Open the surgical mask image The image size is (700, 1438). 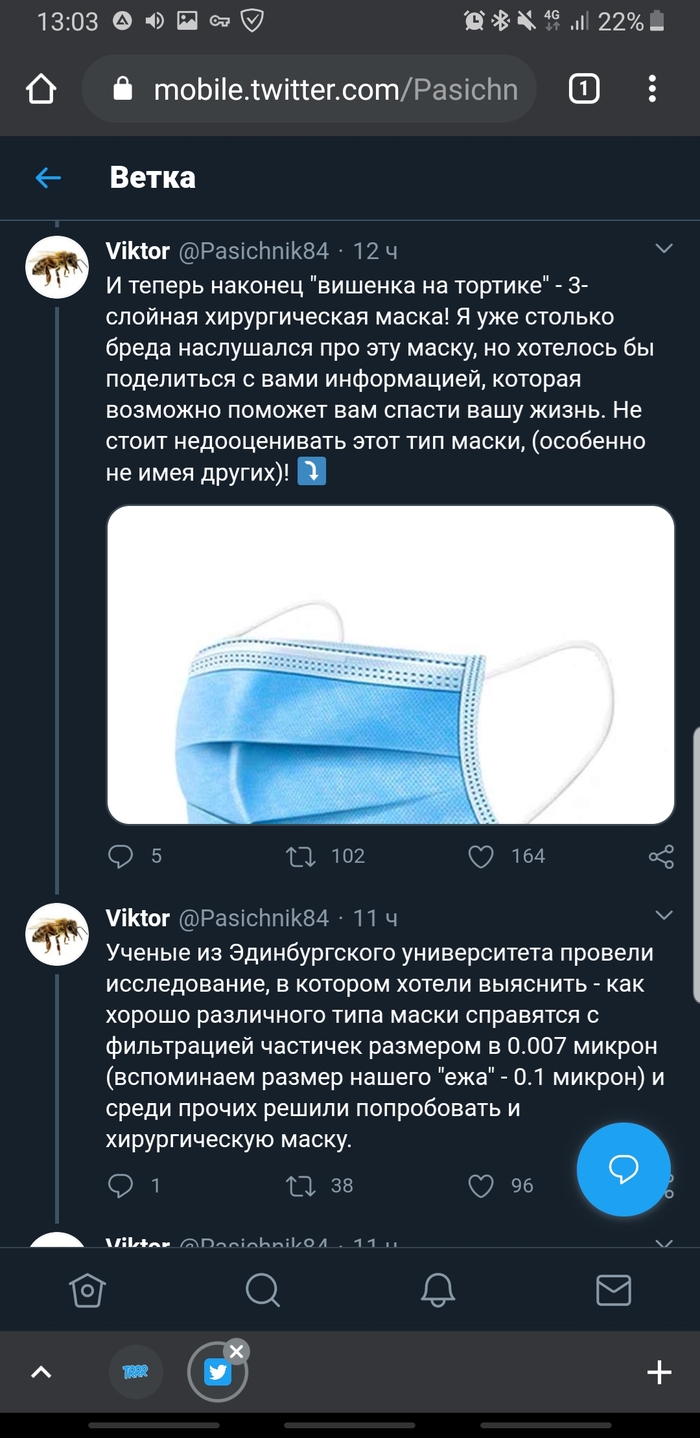click(390, 664)
